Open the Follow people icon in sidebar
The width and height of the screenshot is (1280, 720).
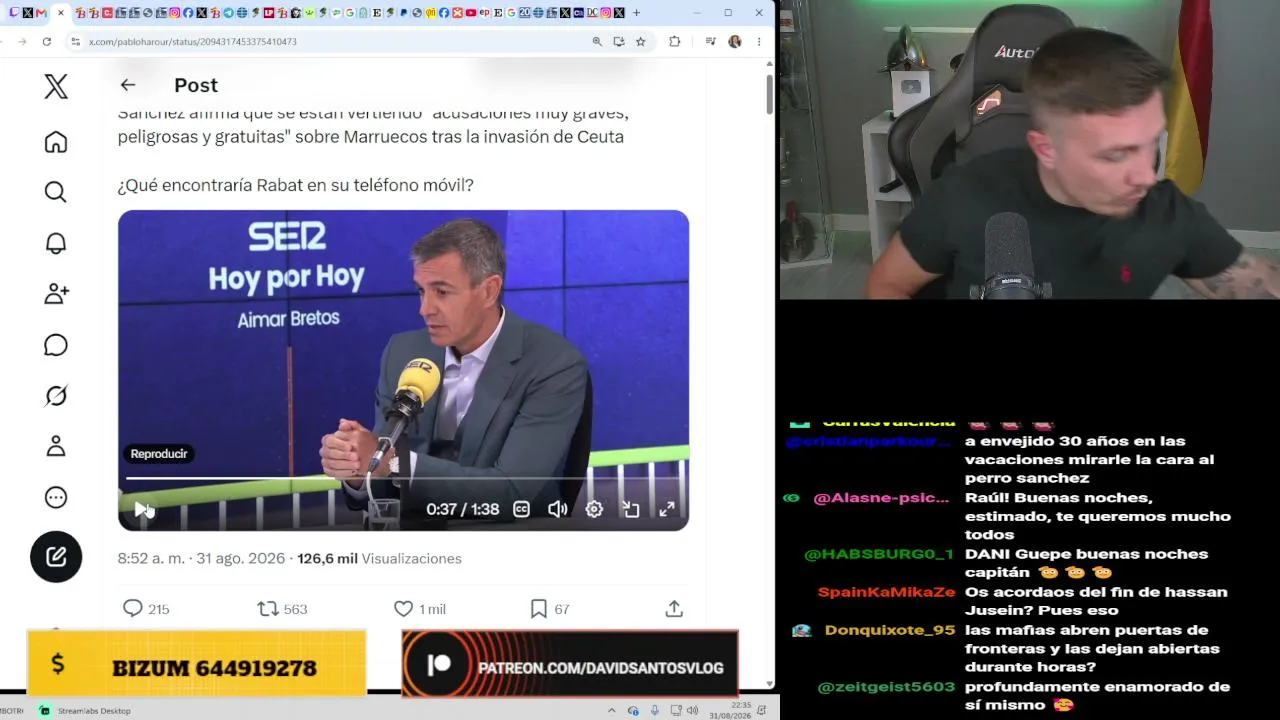[x=56, y=294]
